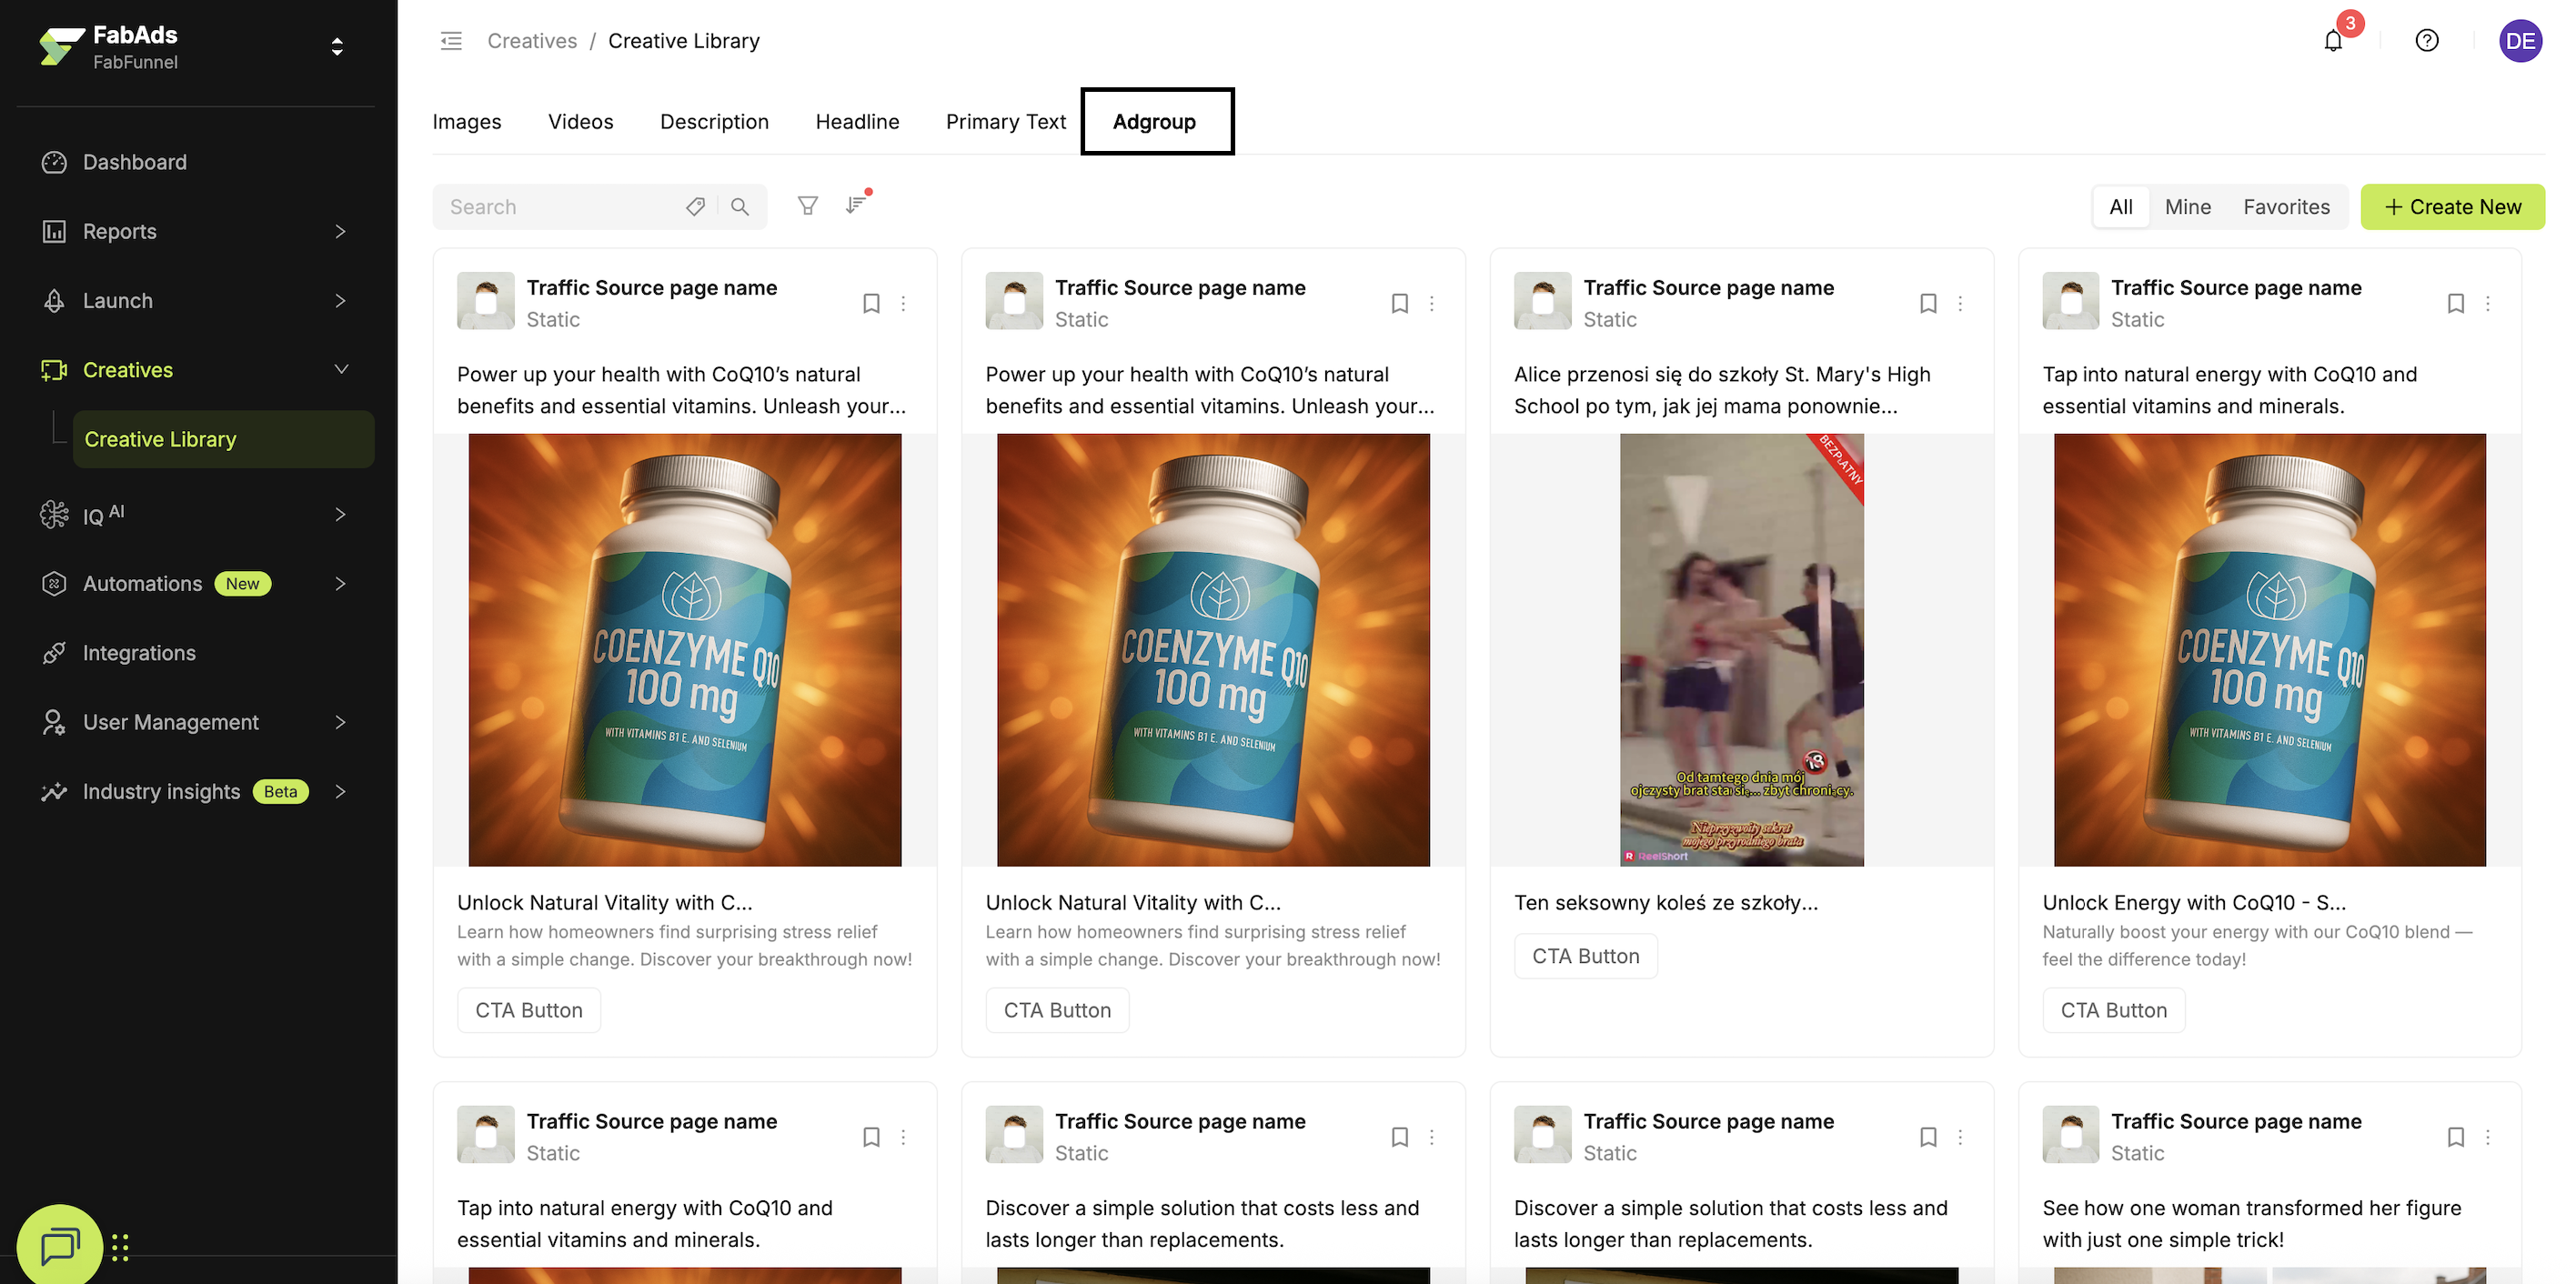The image size is (2576, 1284).
Task: Switch to the Videos tab
Action: [x=580, y=121]
